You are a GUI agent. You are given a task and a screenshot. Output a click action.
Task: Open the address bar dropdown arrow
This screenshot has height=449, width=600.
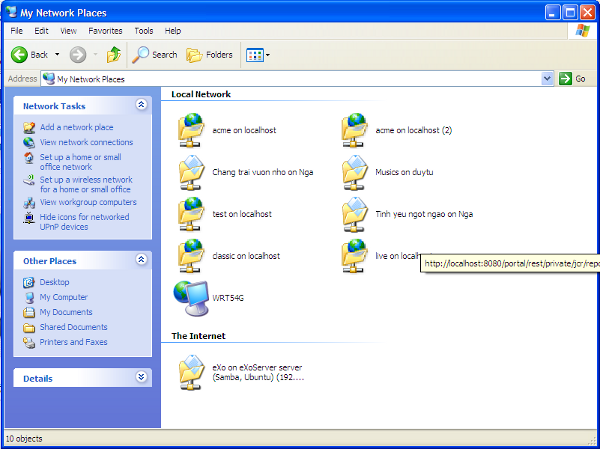547,78
